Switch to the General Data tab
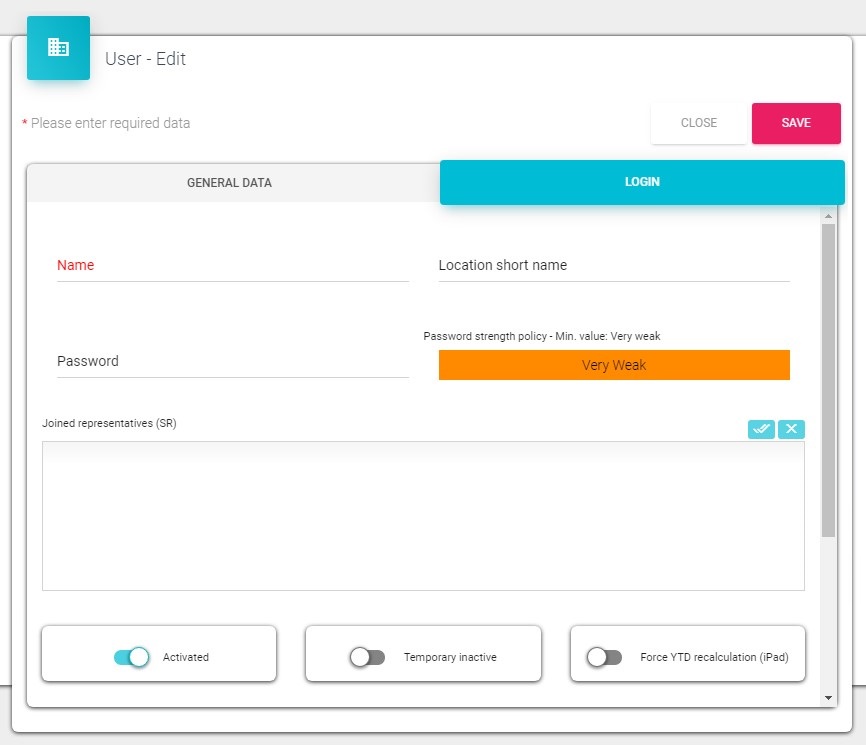 click(229, 183)
